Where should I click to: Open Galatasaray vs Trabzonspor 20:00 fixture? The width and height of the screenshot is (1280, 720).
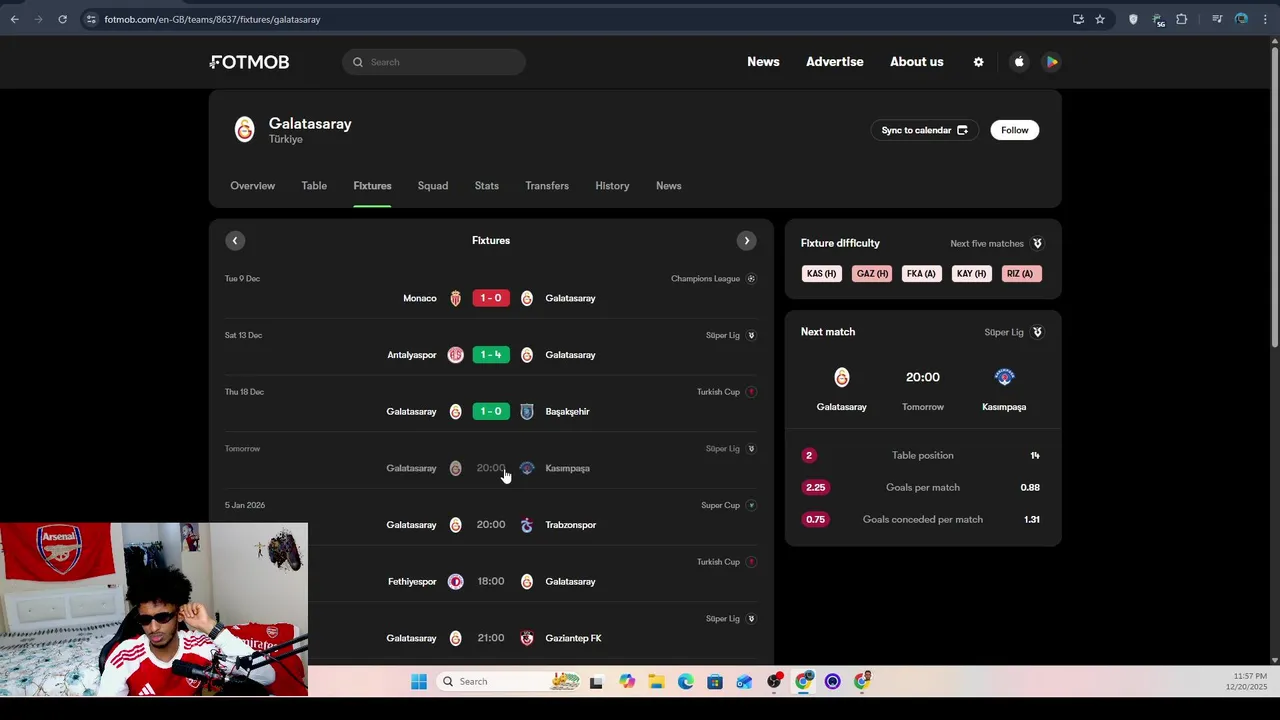tap(491, 525)
